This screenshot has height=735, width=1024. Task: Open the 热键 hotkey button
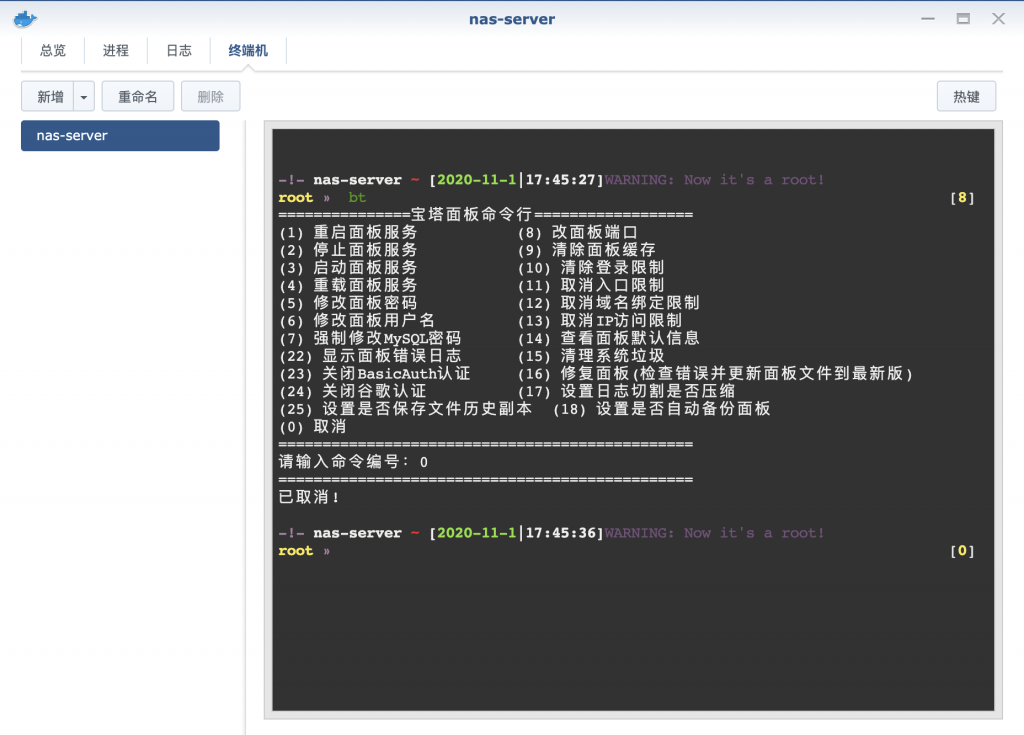coord(966,97)
